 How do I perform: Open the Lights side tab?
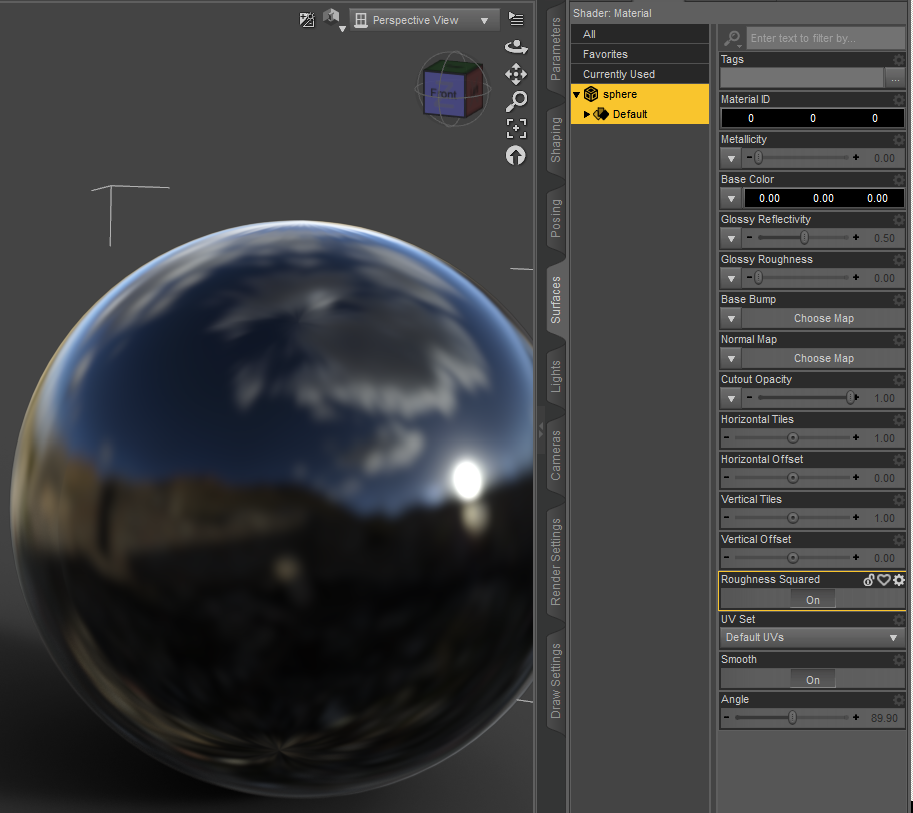[555, 376]
